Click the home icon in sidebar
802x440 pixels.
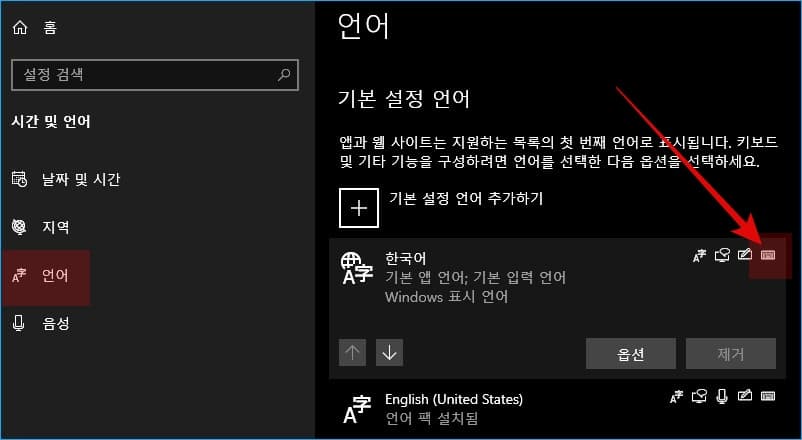(20, 27)
